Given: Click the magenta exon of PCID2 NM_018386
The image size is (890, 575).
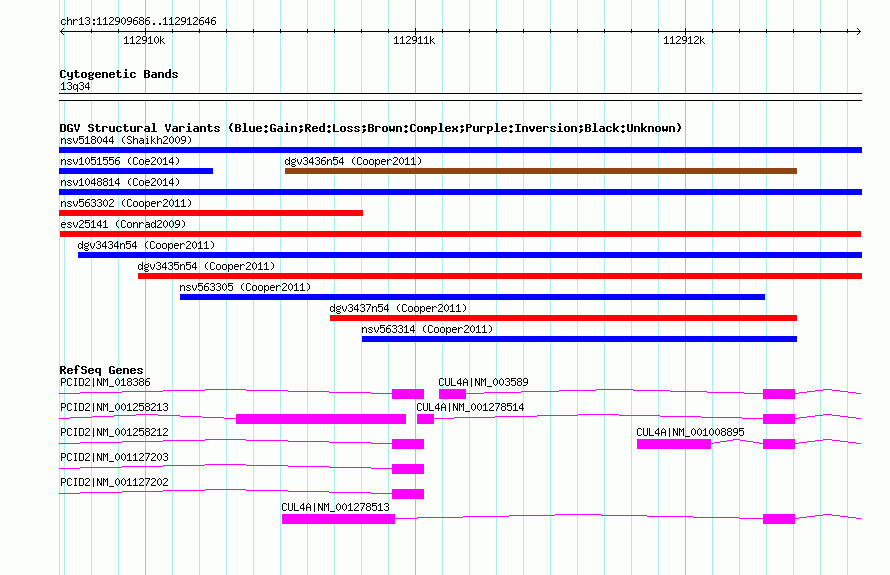Looking at the screenshot, I should pyautogui.click(x=408, y=394).
